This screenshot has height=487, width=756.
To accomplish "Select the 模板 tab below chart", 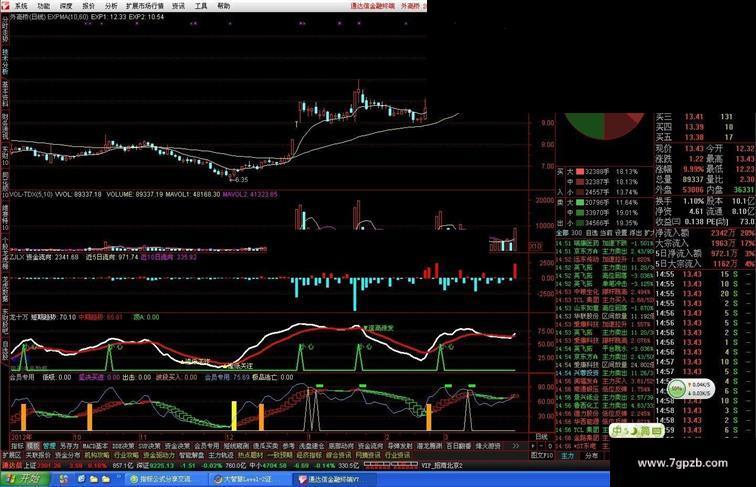I will tap(33, 446).
